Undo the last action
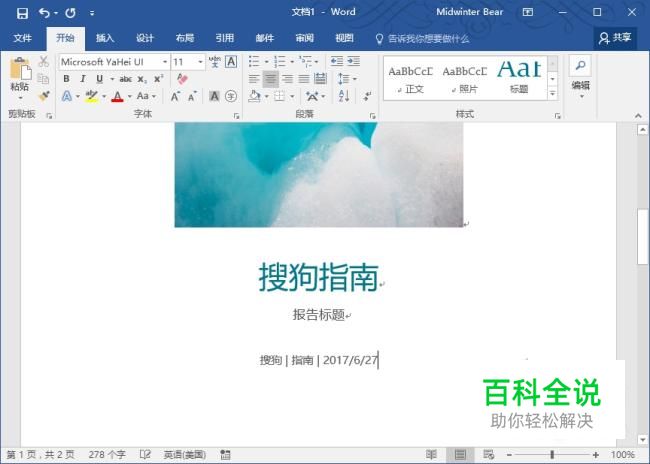 [x=44, y=13]
